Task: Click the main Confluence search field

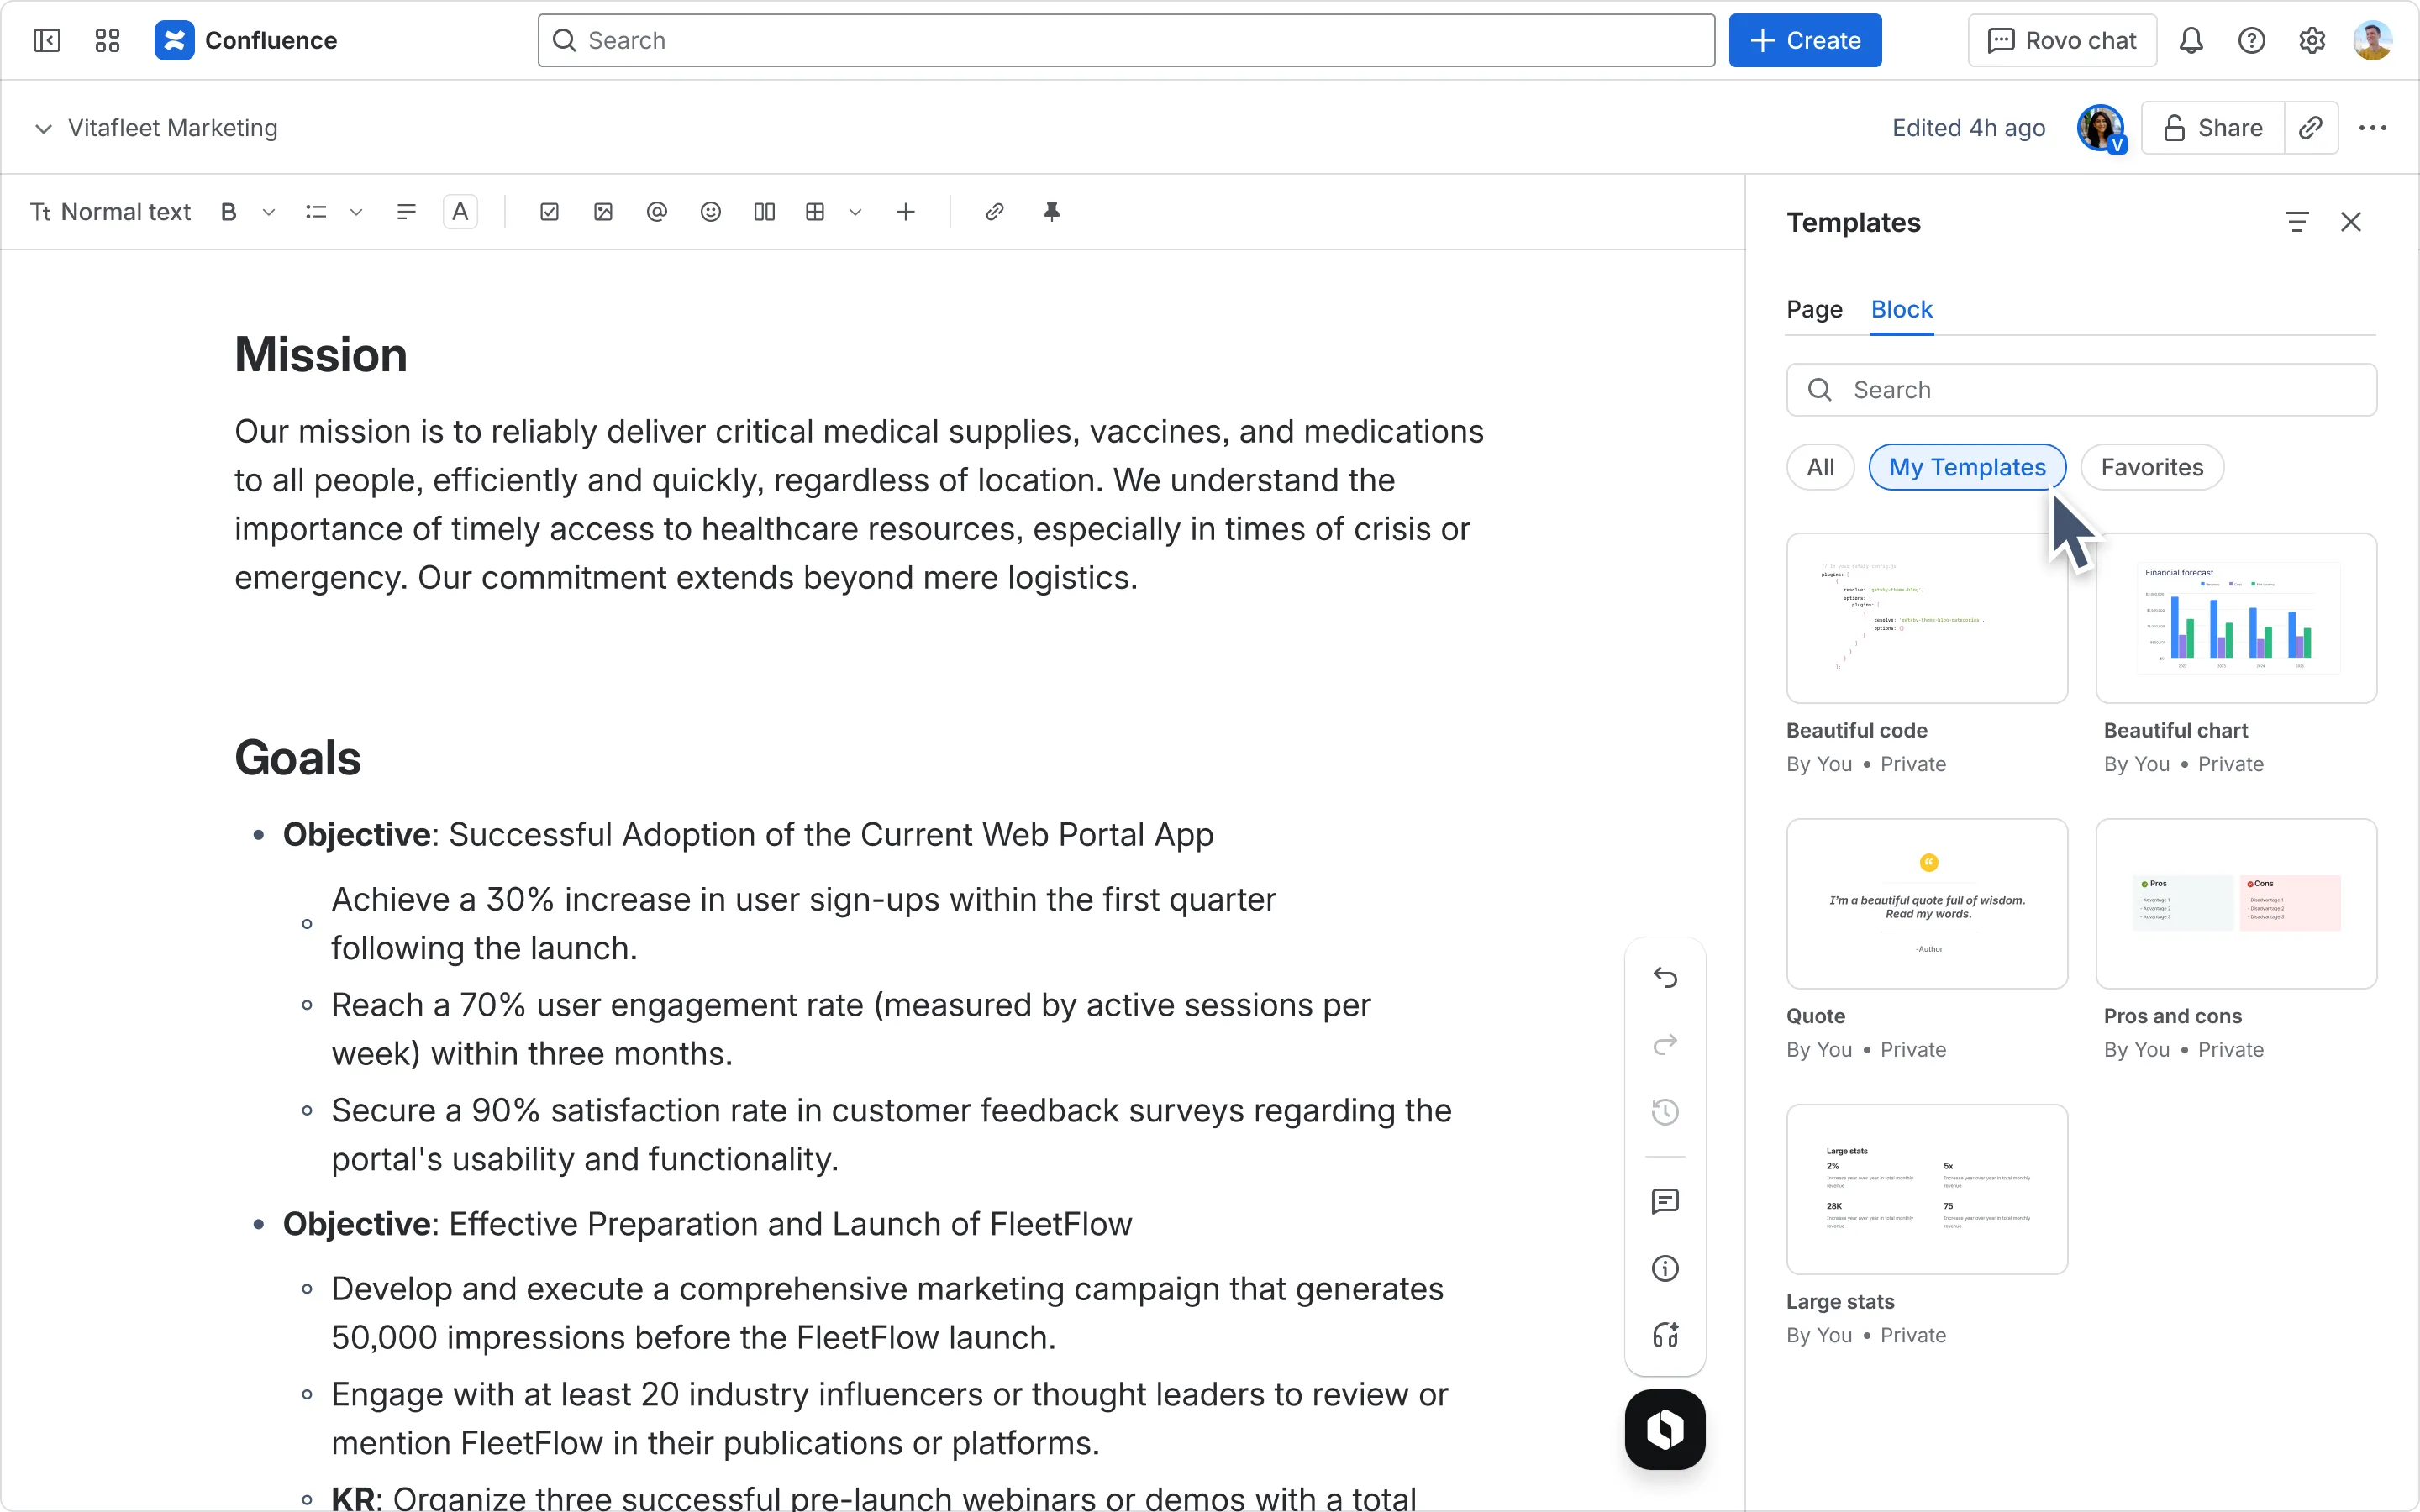Action: [1126, 40]
